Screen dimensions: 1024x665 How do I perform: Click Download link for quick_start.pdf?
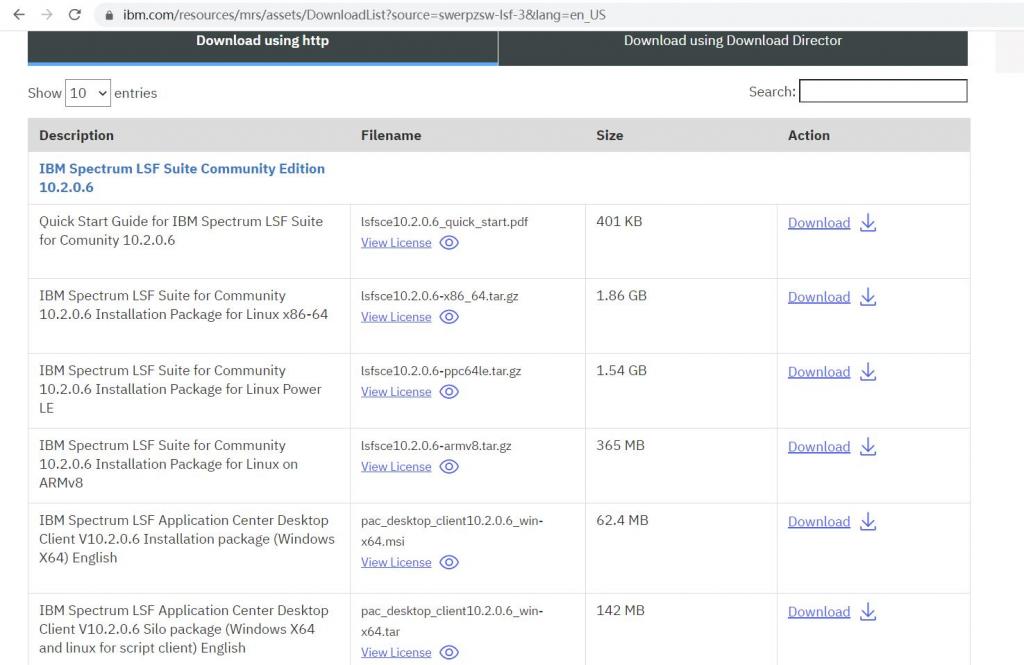point(819,223)
